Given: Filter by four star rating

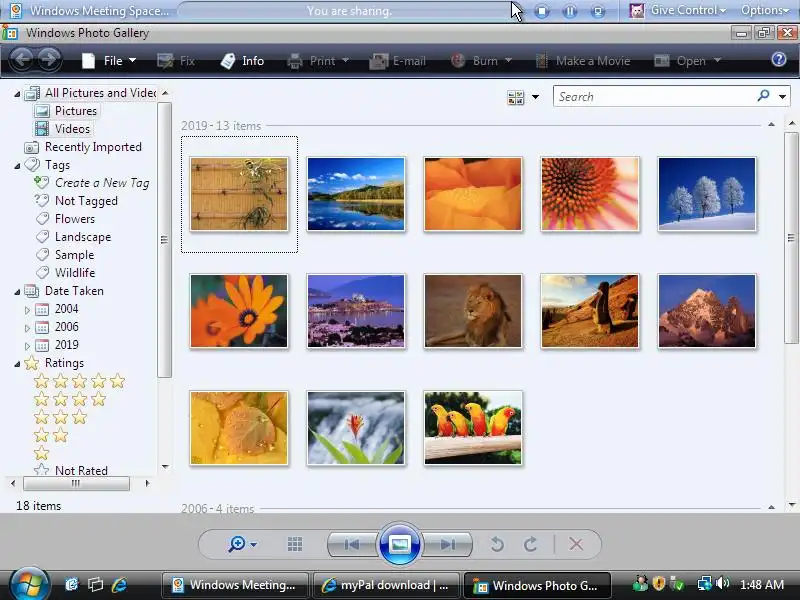Looking at the screenshot, I should (x=69, y=399).
